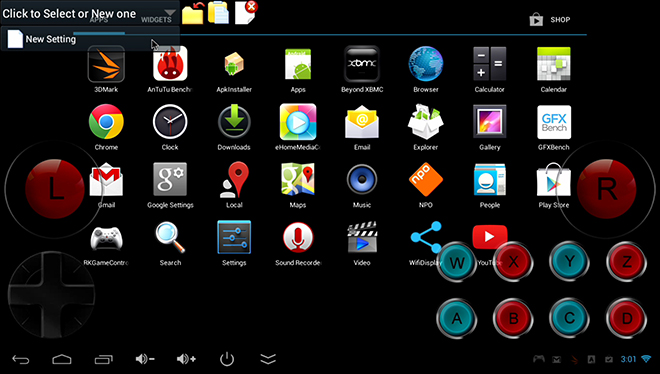Tap the red L joystick
The image size is (660, 374).
(x=55, y=188)
